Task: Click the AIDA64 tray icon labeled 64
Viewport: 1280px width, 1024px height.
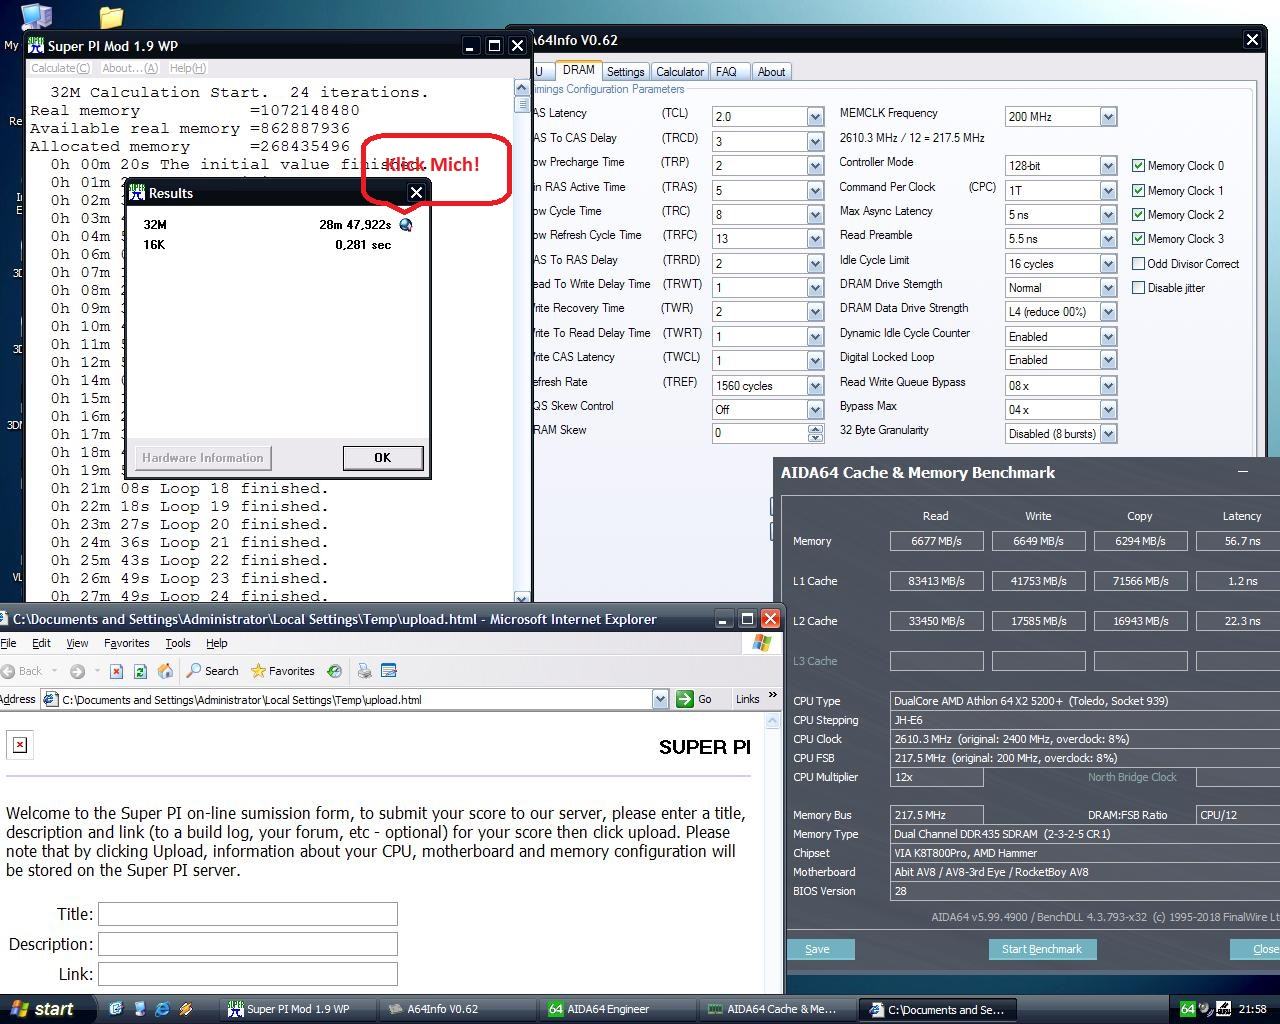Action: coord(1187,1009)
